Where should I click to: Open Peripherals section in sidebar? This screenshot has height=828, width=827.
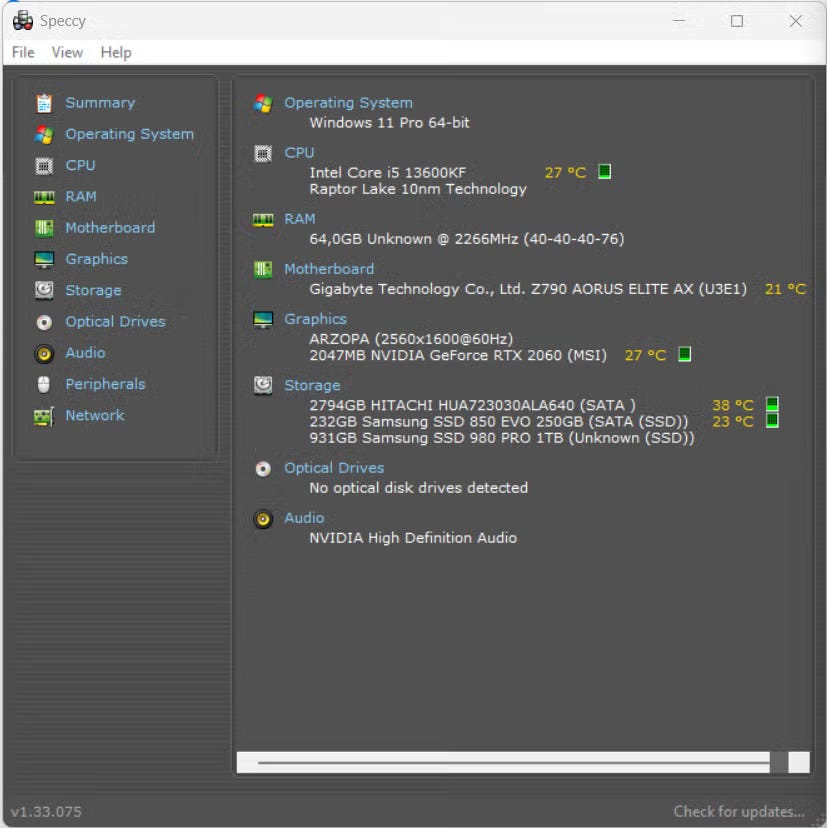(x=105, y=384)
